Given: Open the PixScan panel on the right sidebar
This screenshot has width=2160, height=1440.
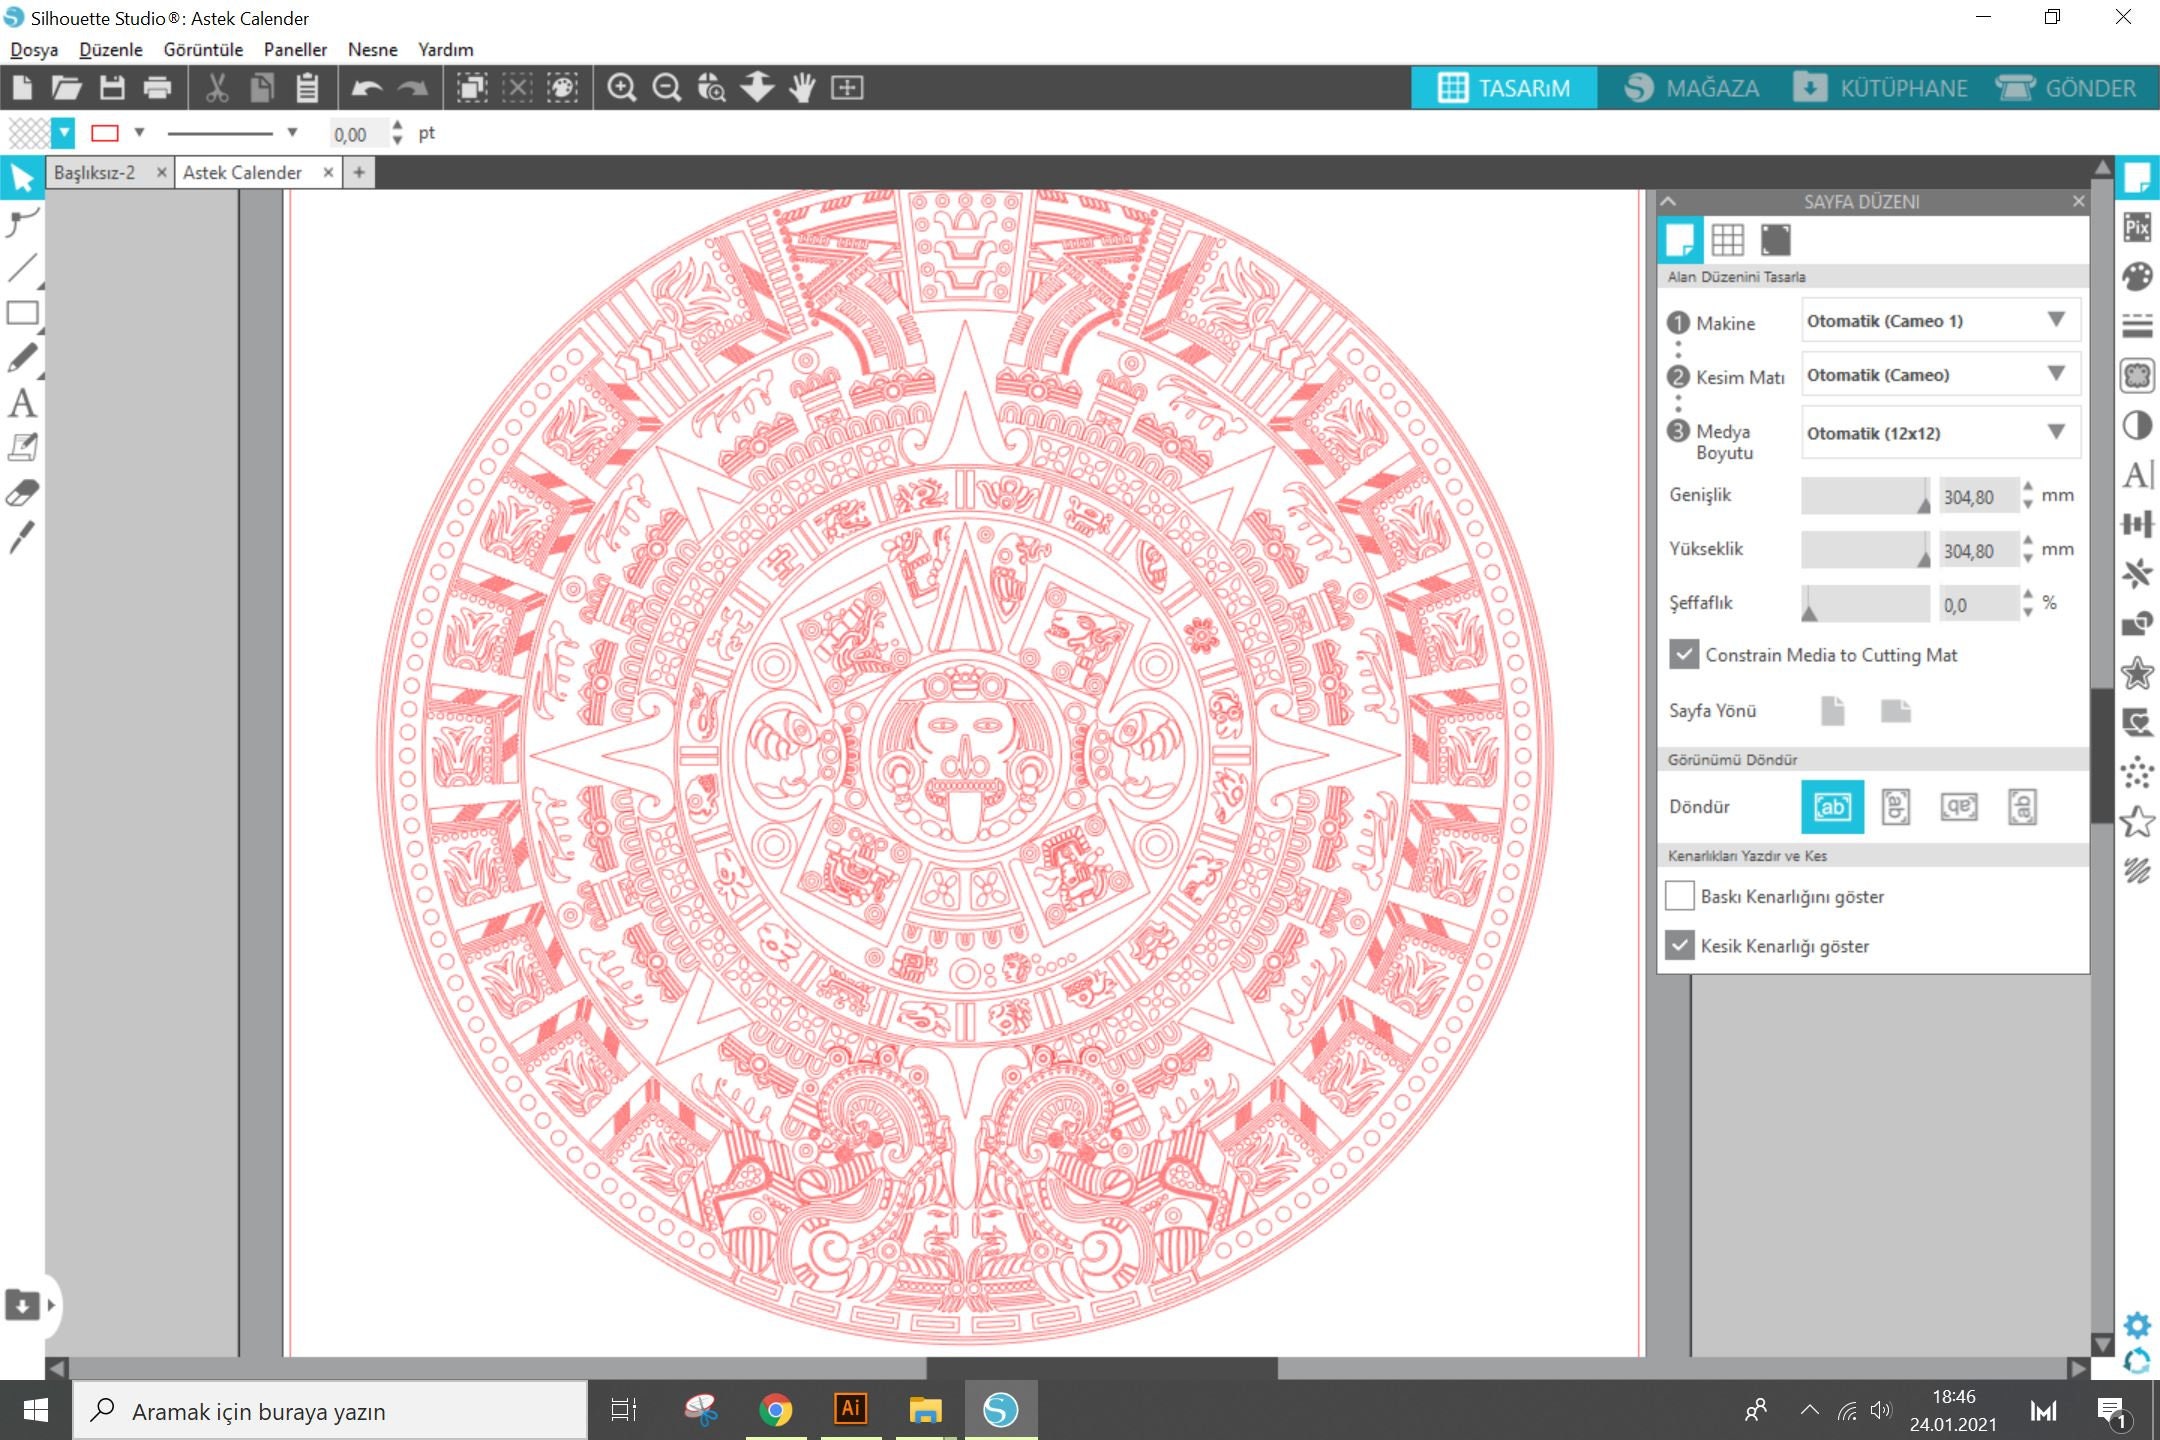Looking at the screenshot, I should click(2139, 229).
